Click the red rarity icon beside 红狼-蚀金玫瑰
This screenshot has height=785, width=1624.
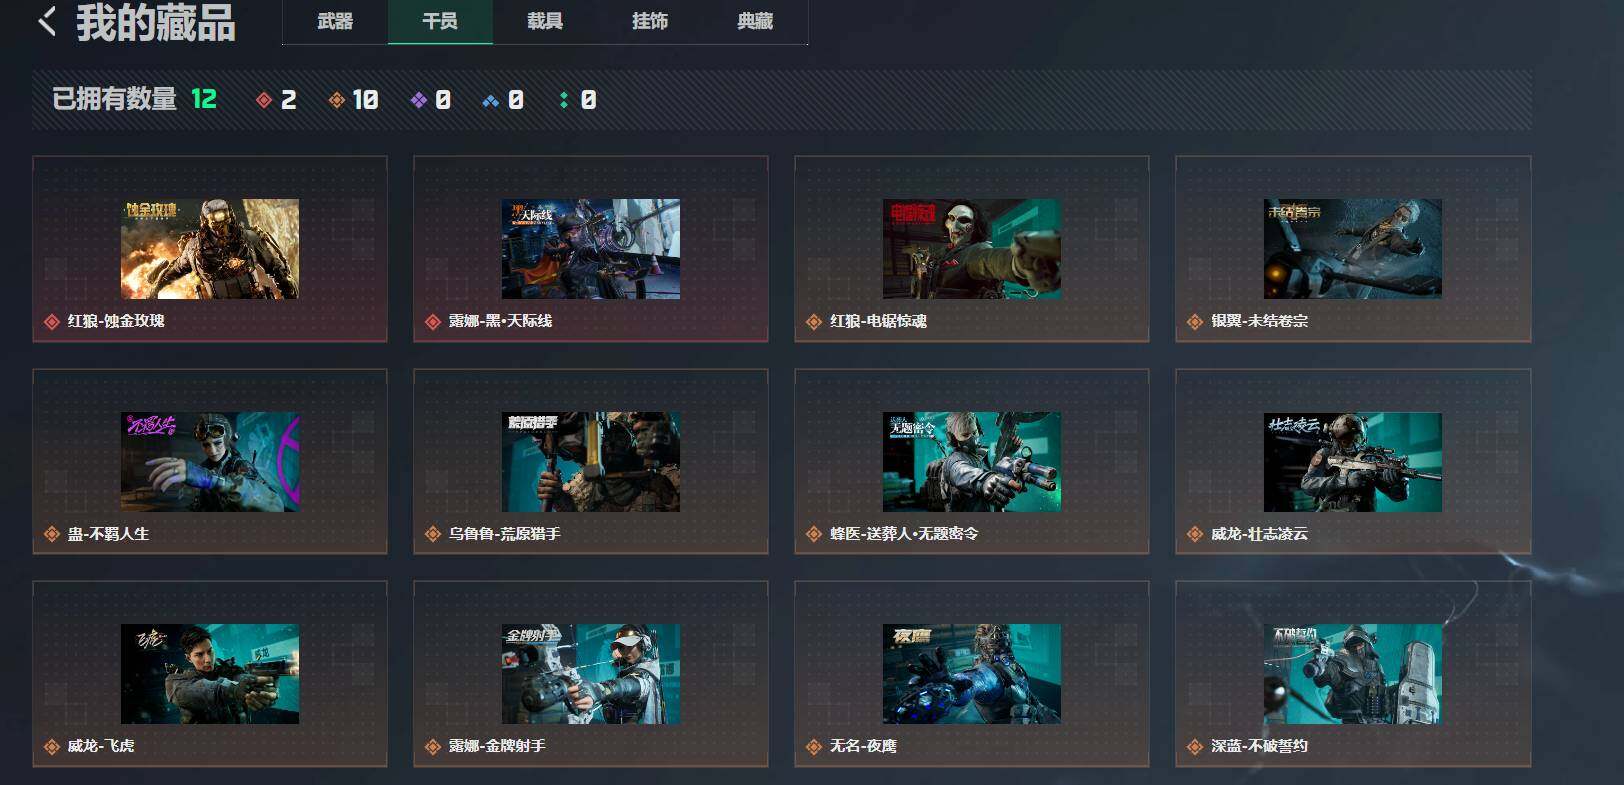click(x=52, y=322)
